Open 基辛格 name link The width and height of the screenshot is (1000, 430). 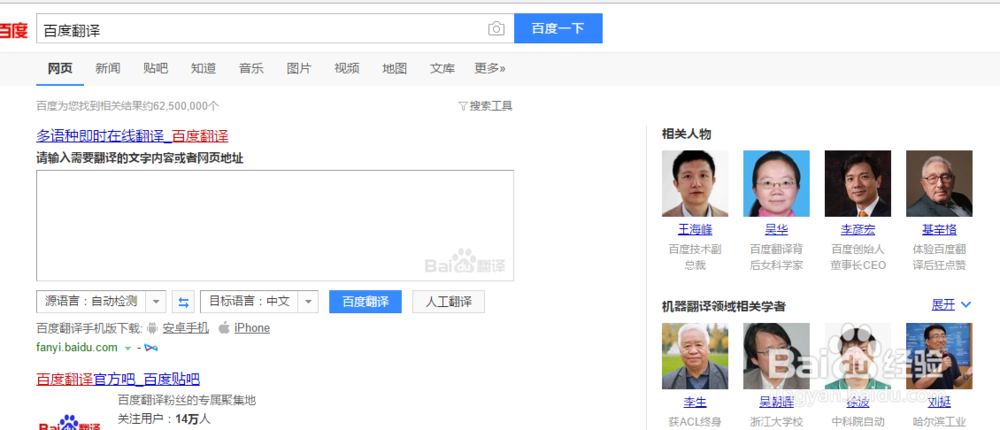pos(939,230)
